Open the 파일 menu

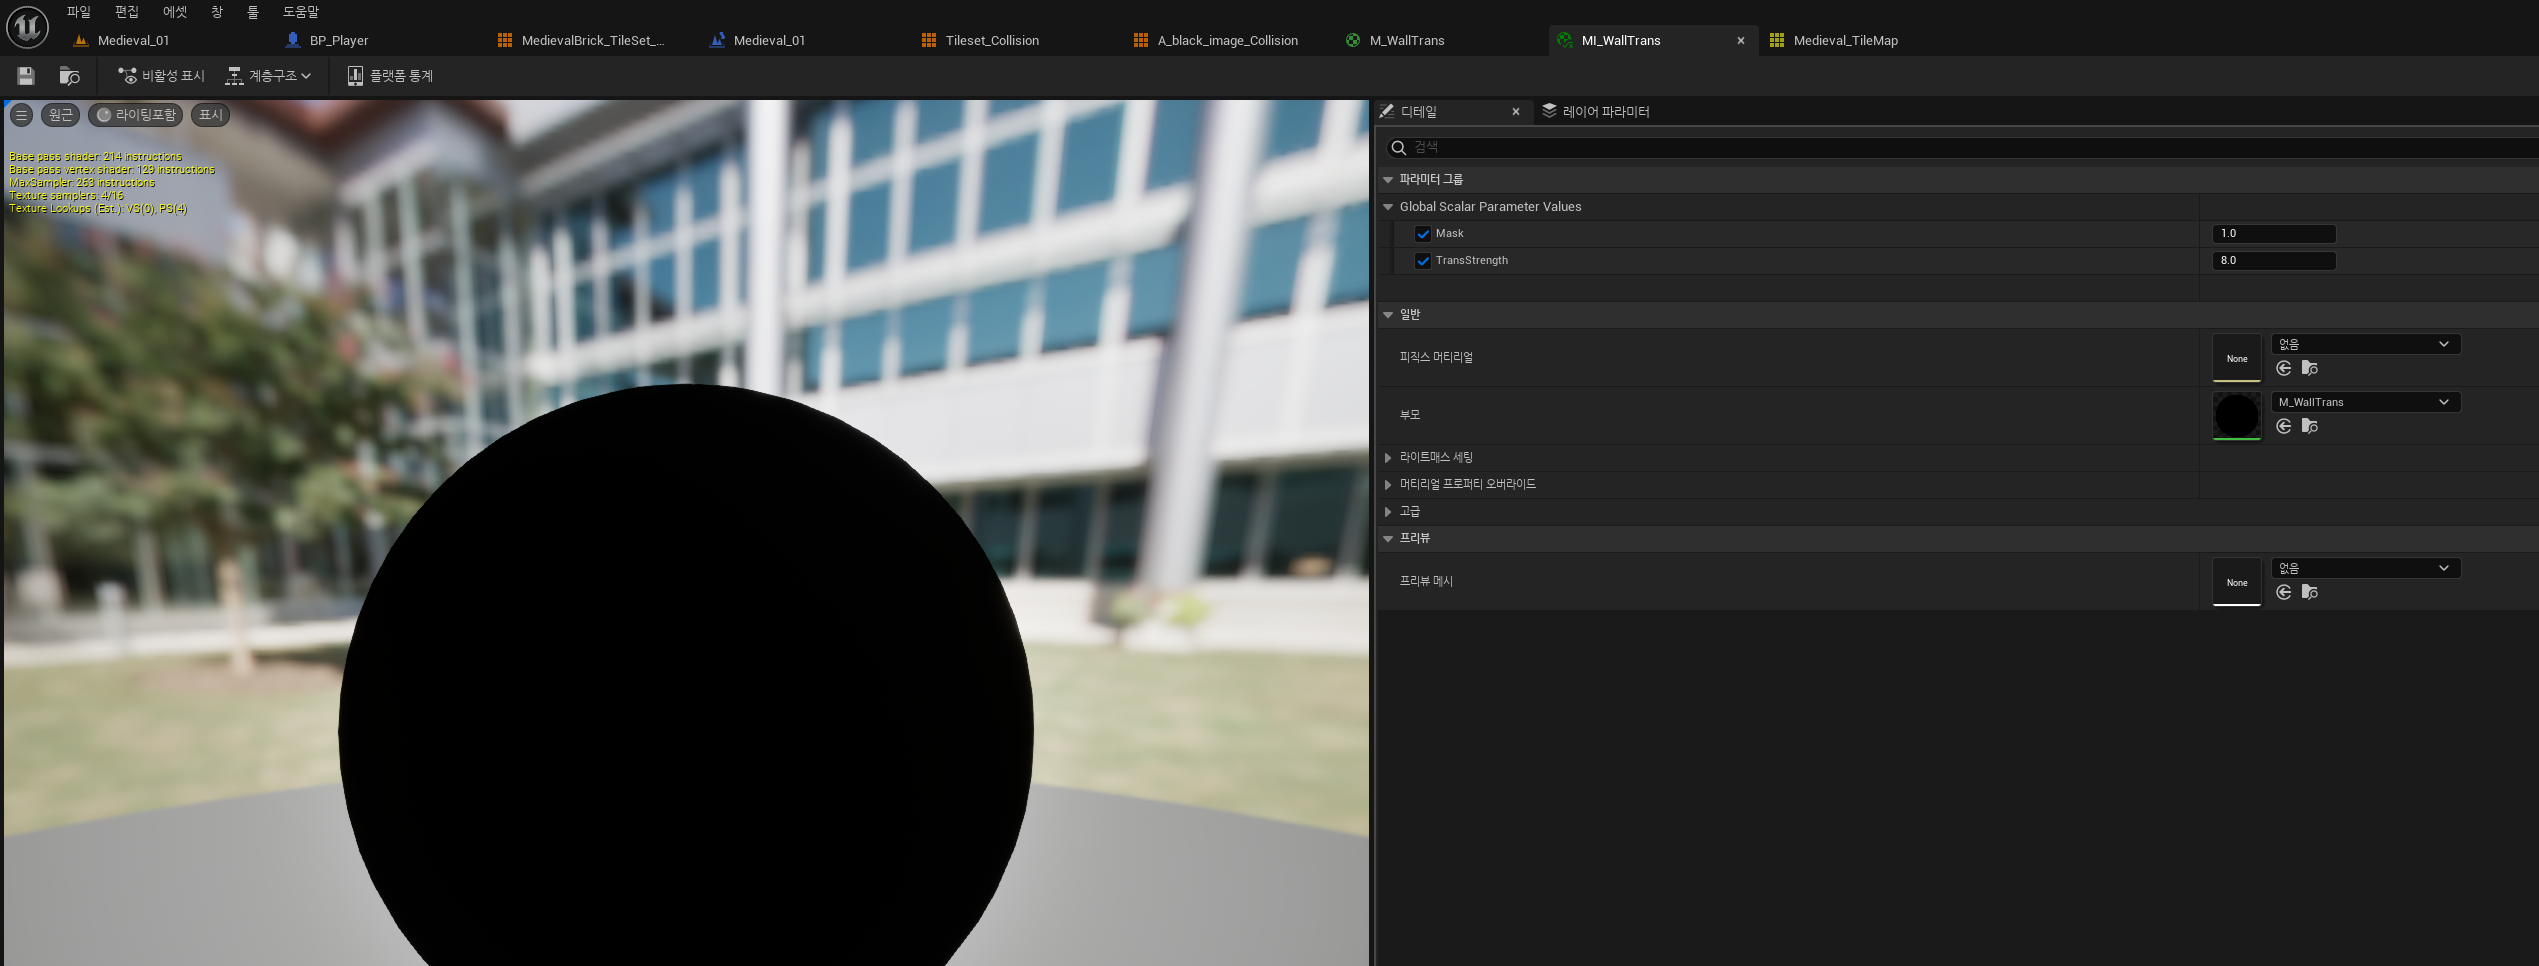tap(78, 12)
